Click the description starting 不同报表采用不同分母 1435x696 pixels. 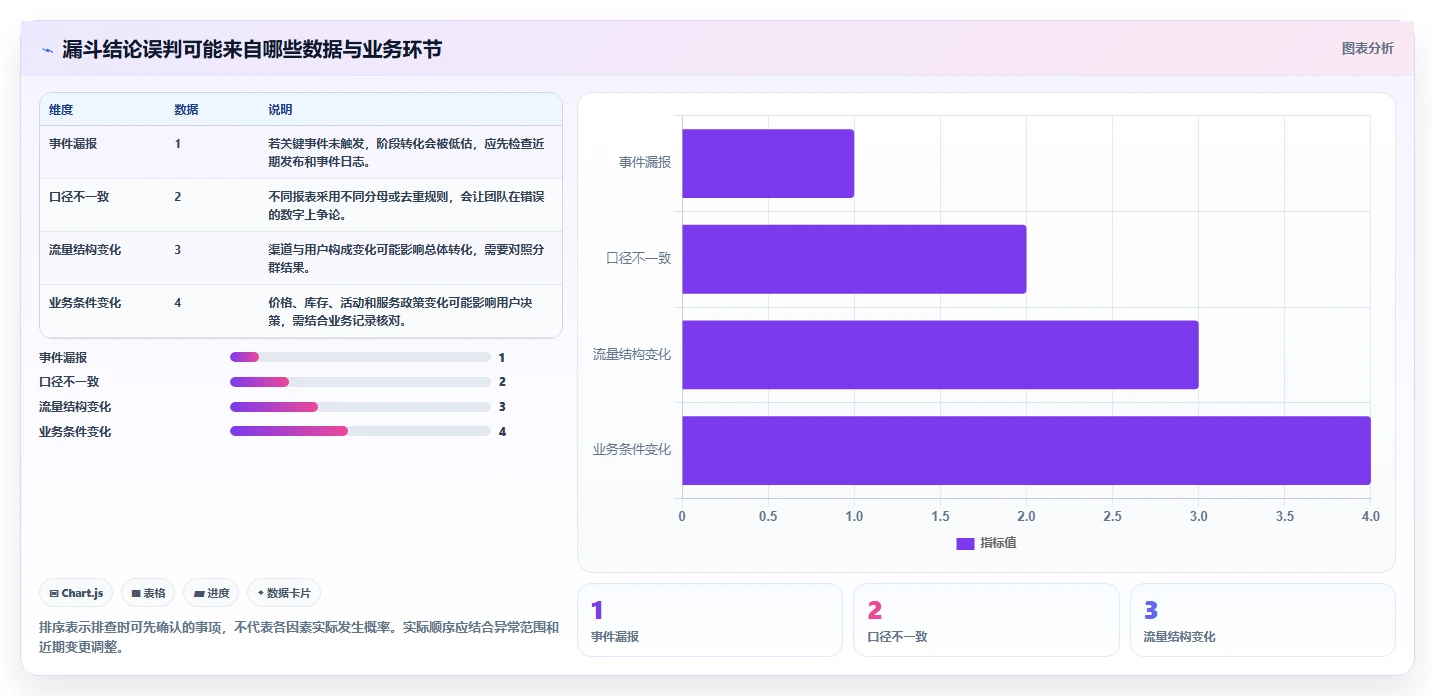pos(407,205)
